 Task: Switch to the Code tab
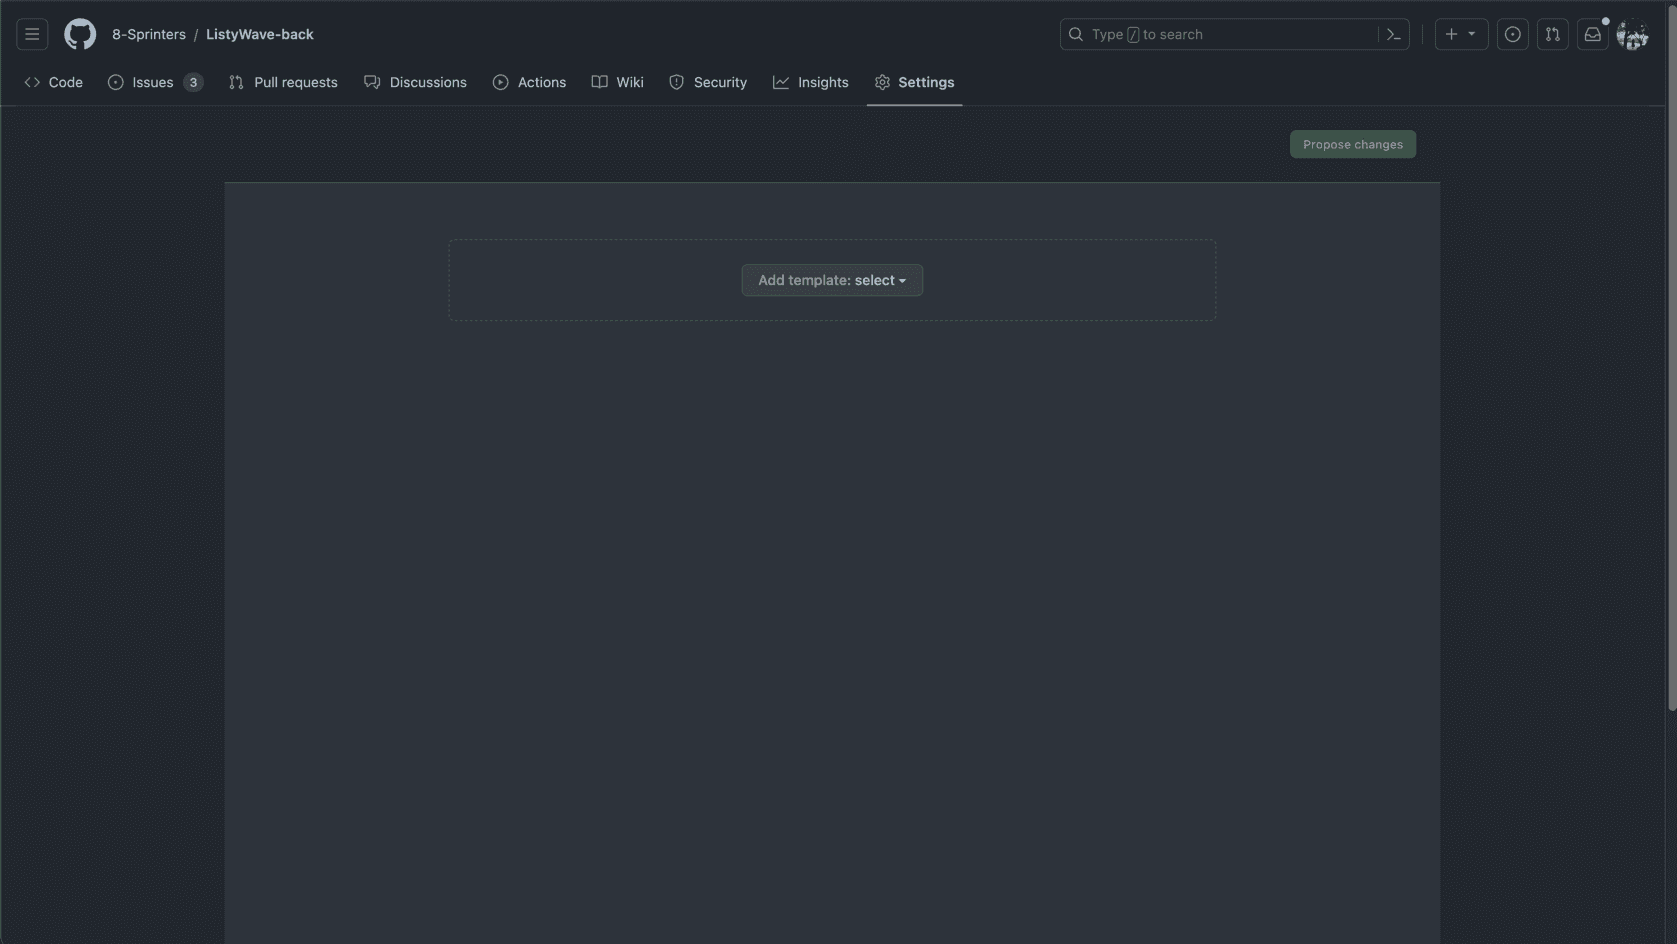tap(54, 82)
